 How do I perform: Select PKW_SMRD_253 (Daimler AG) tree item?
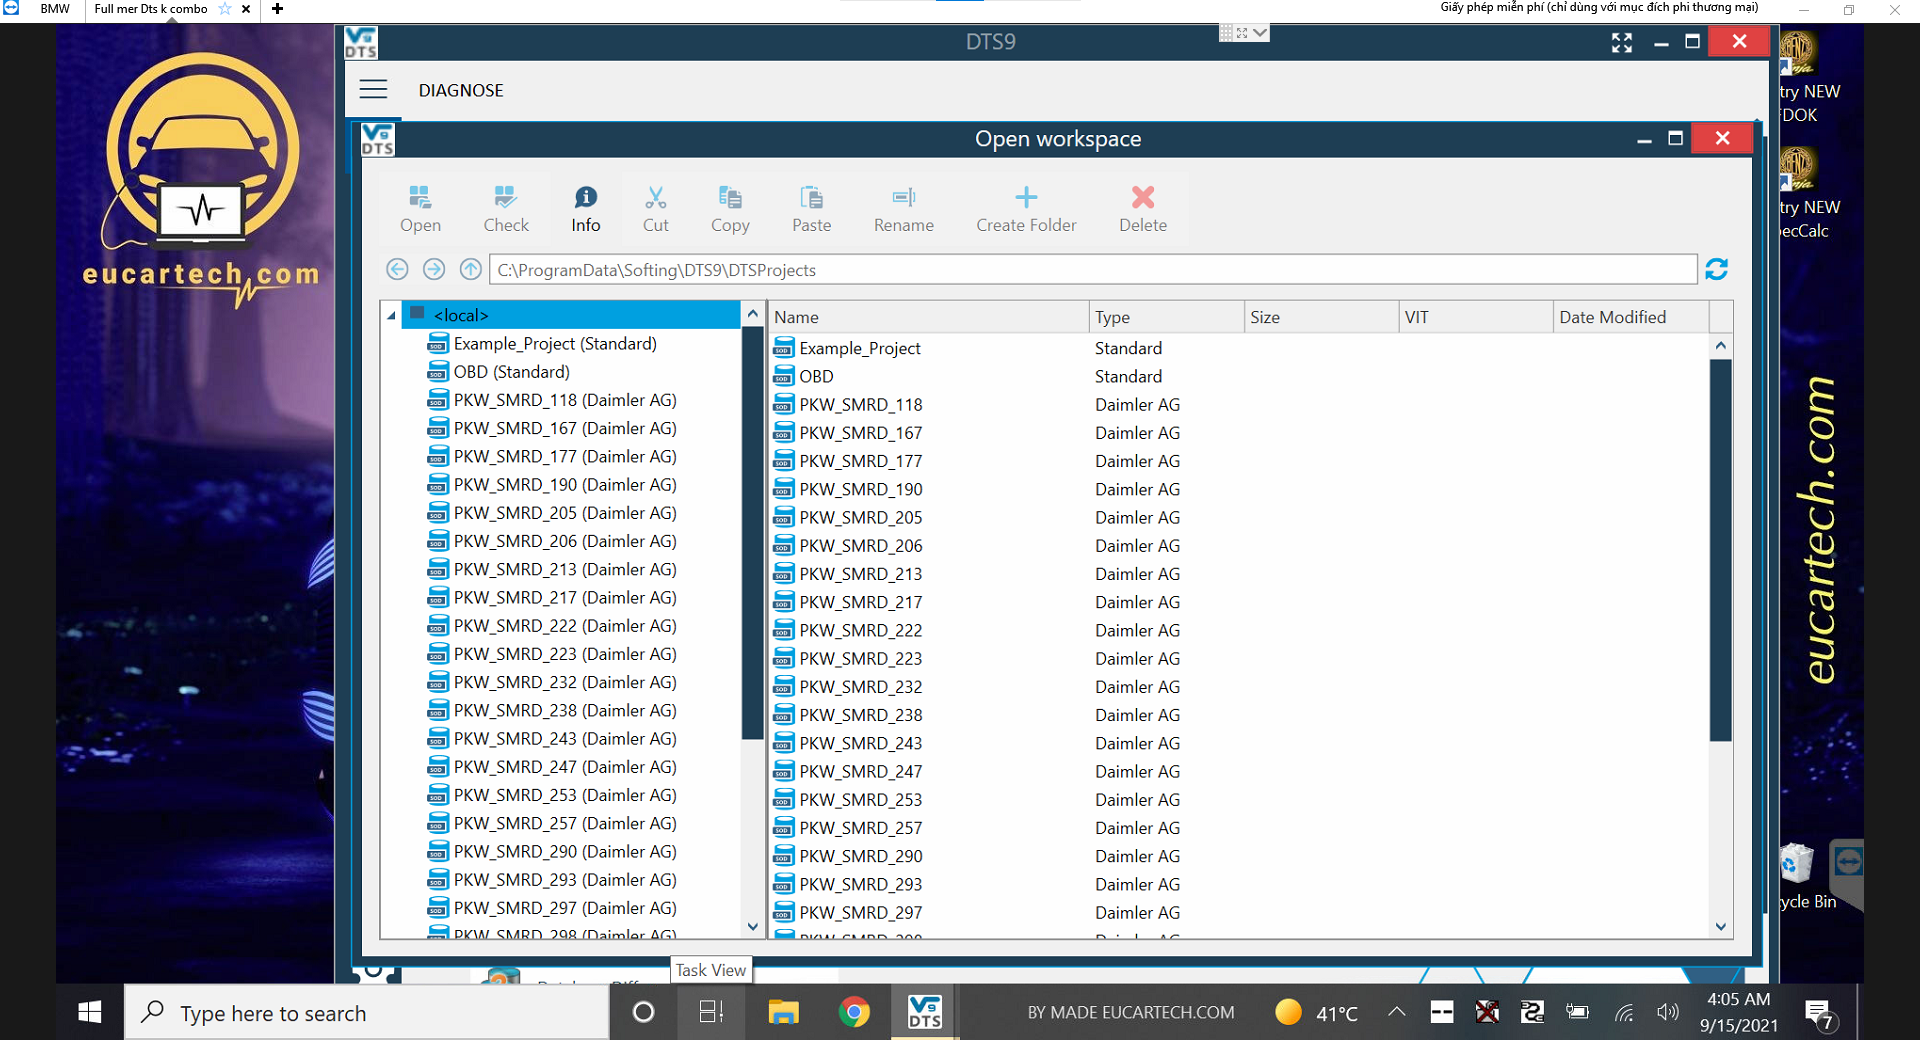pyautogui.click(x=565, y=795)
